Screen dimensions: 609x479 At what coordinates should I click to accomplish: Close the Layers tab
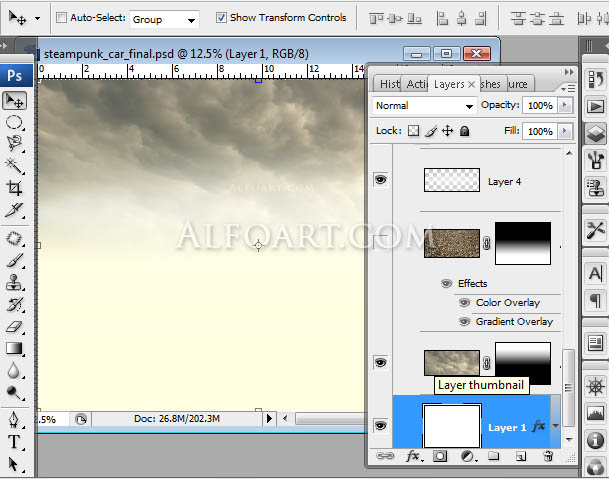pyautogui.click(x=472, y=84)
